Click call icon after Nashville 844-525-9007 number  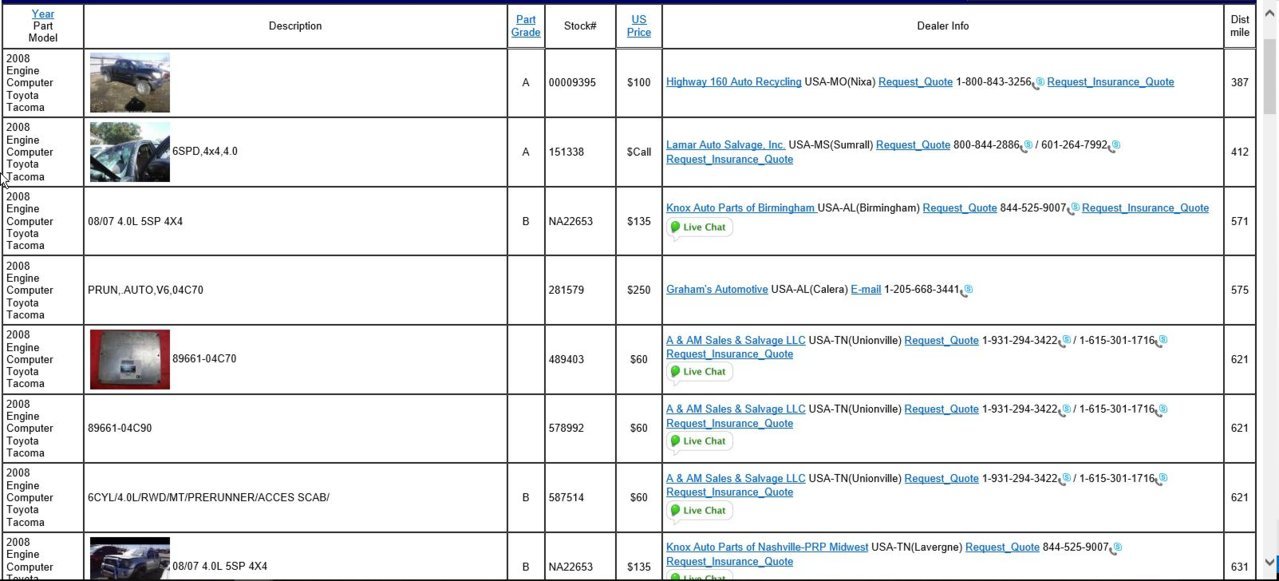[x=1116, y=548]
